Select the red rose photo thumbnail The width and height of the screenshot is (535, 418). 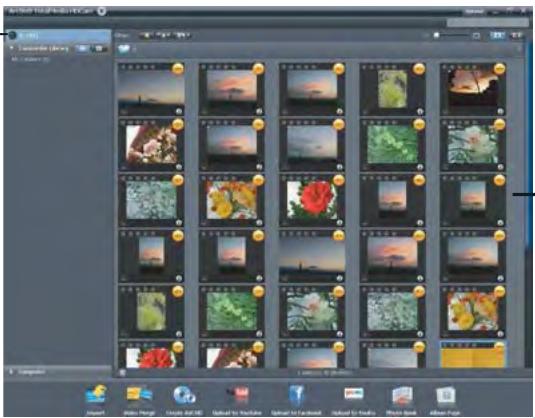[x=312, y=200]
